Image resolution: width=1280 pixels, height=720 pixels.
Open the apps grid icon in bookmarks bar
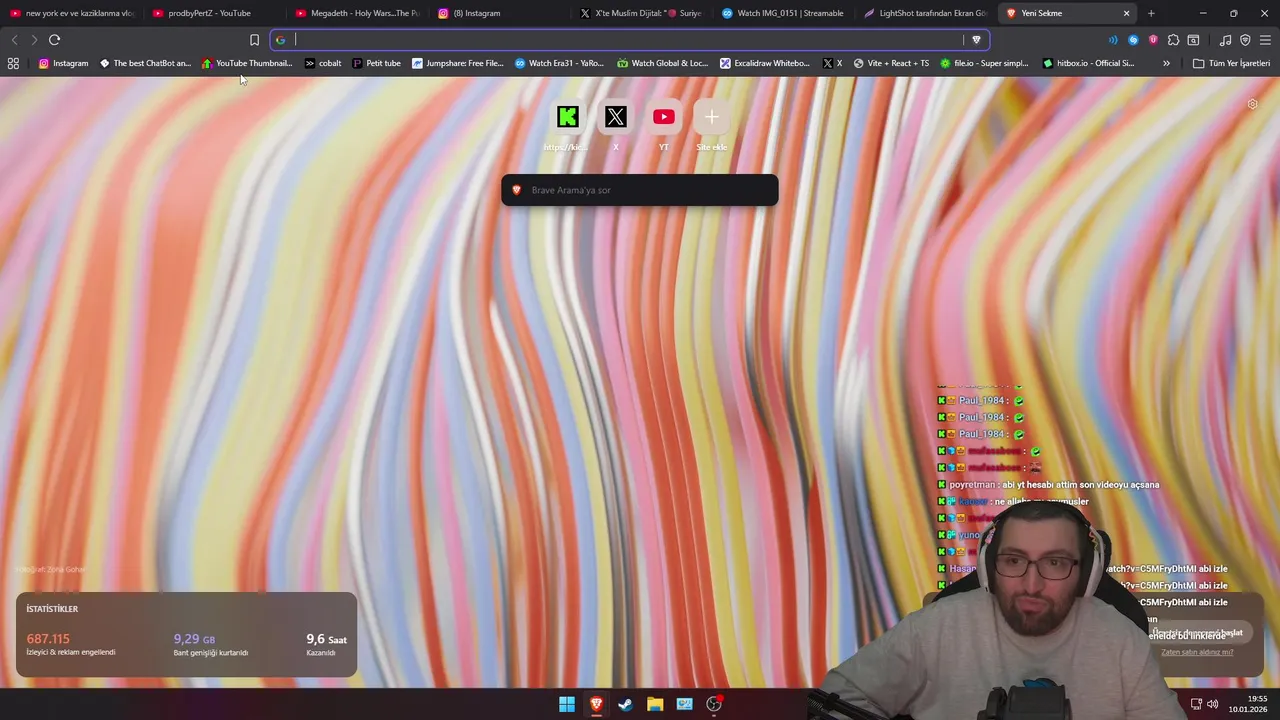pyautogui.click(x=13, y=63)
